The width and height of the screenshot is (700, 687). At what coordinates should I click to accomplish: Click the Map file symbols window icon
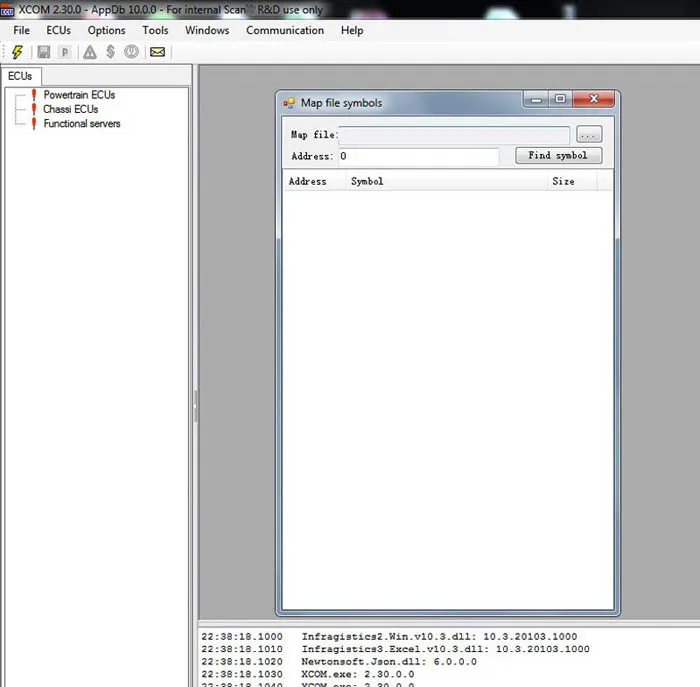tap(289, 103)
